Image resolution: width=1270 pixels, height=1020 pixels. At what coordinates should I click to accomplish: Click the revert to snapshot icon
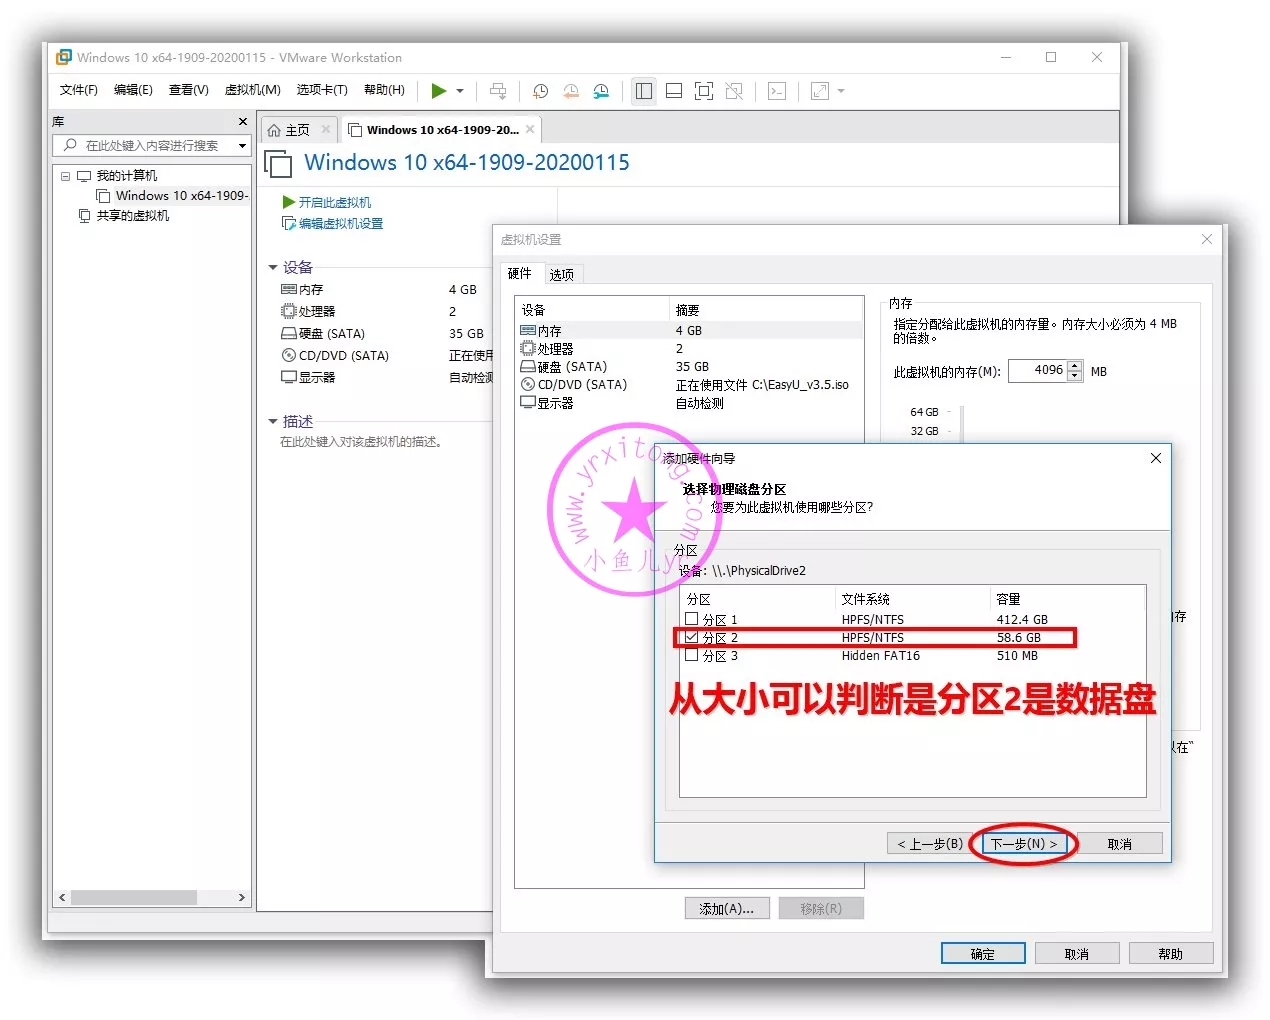(571, 91)
